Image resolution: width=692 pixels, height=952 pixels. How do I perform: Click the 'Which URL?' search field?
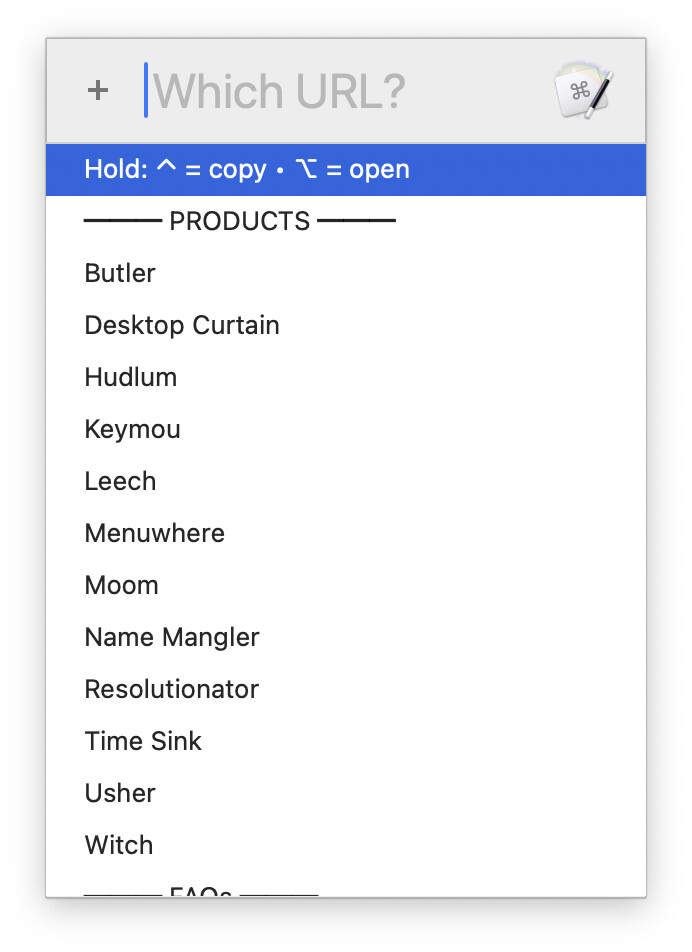pos(340,92)
